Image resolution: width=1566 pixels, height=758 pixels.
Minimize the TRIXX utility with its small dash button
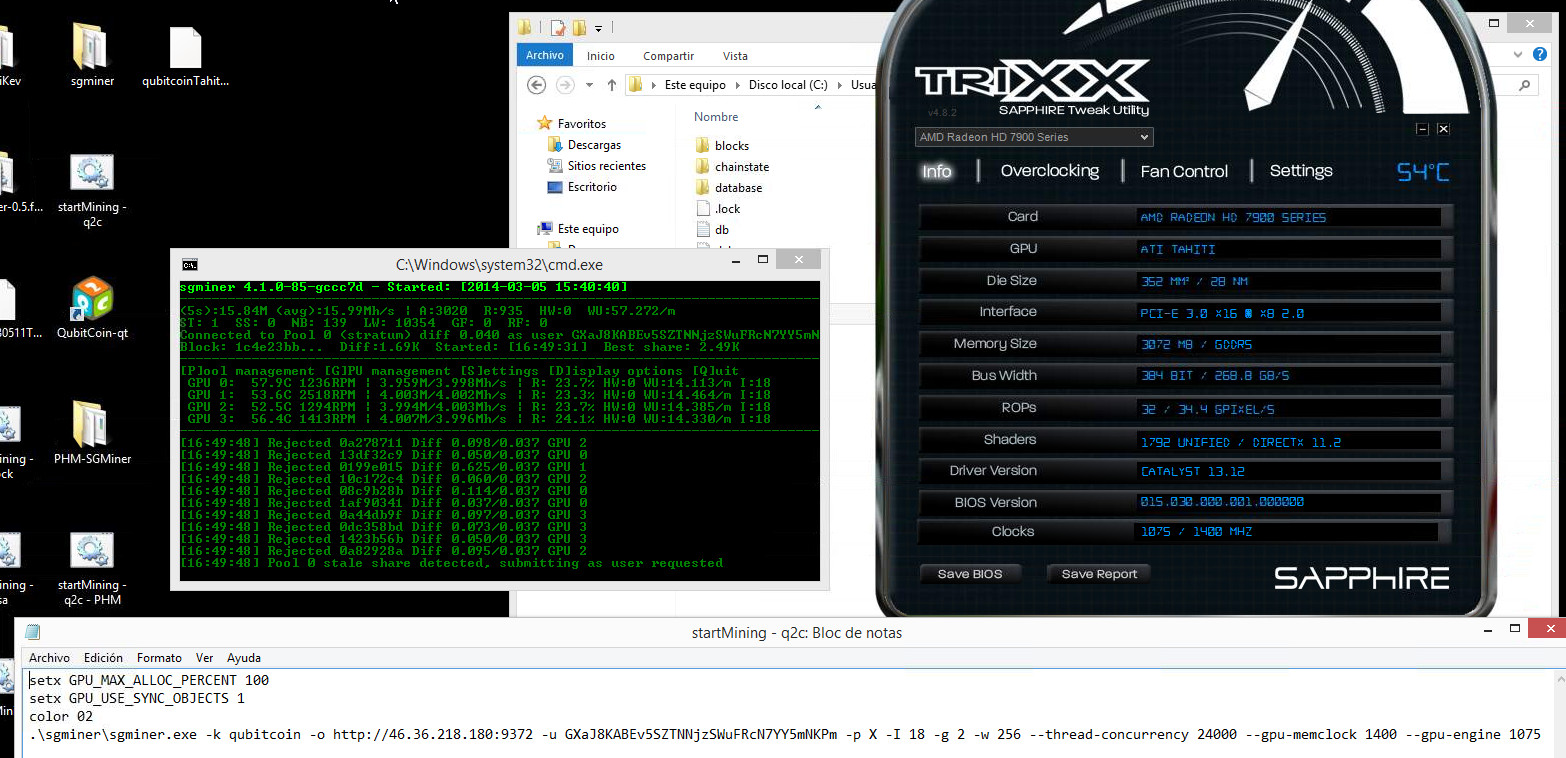tap(1422, 129)
